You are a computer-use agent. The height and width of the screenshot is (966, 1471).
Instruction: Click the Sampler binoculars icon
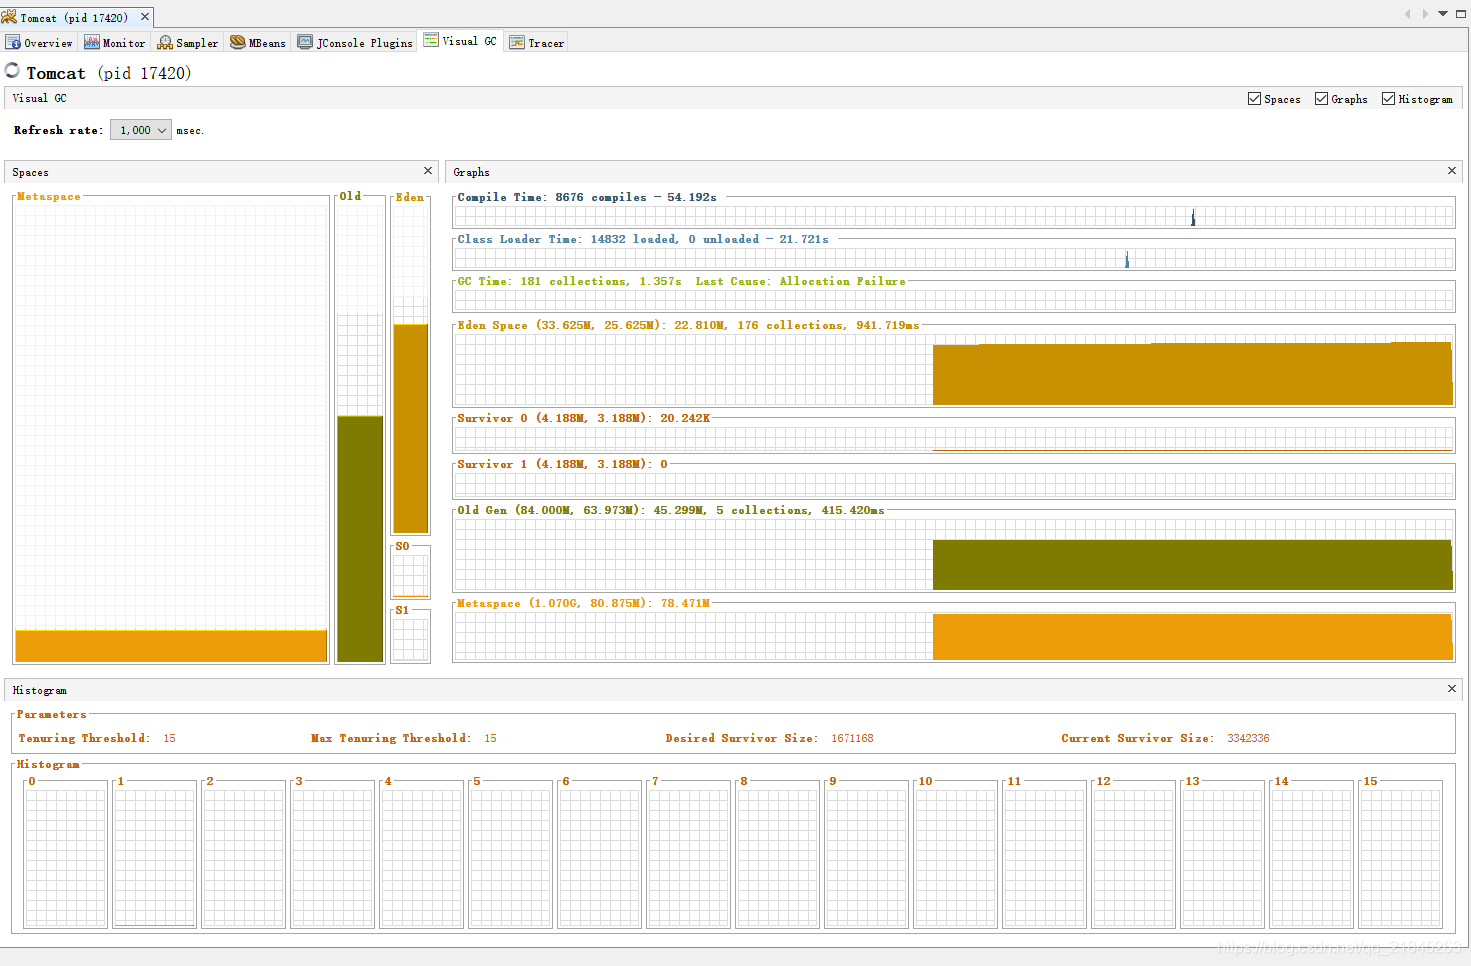pyautogui.click(x=165, y=42)
